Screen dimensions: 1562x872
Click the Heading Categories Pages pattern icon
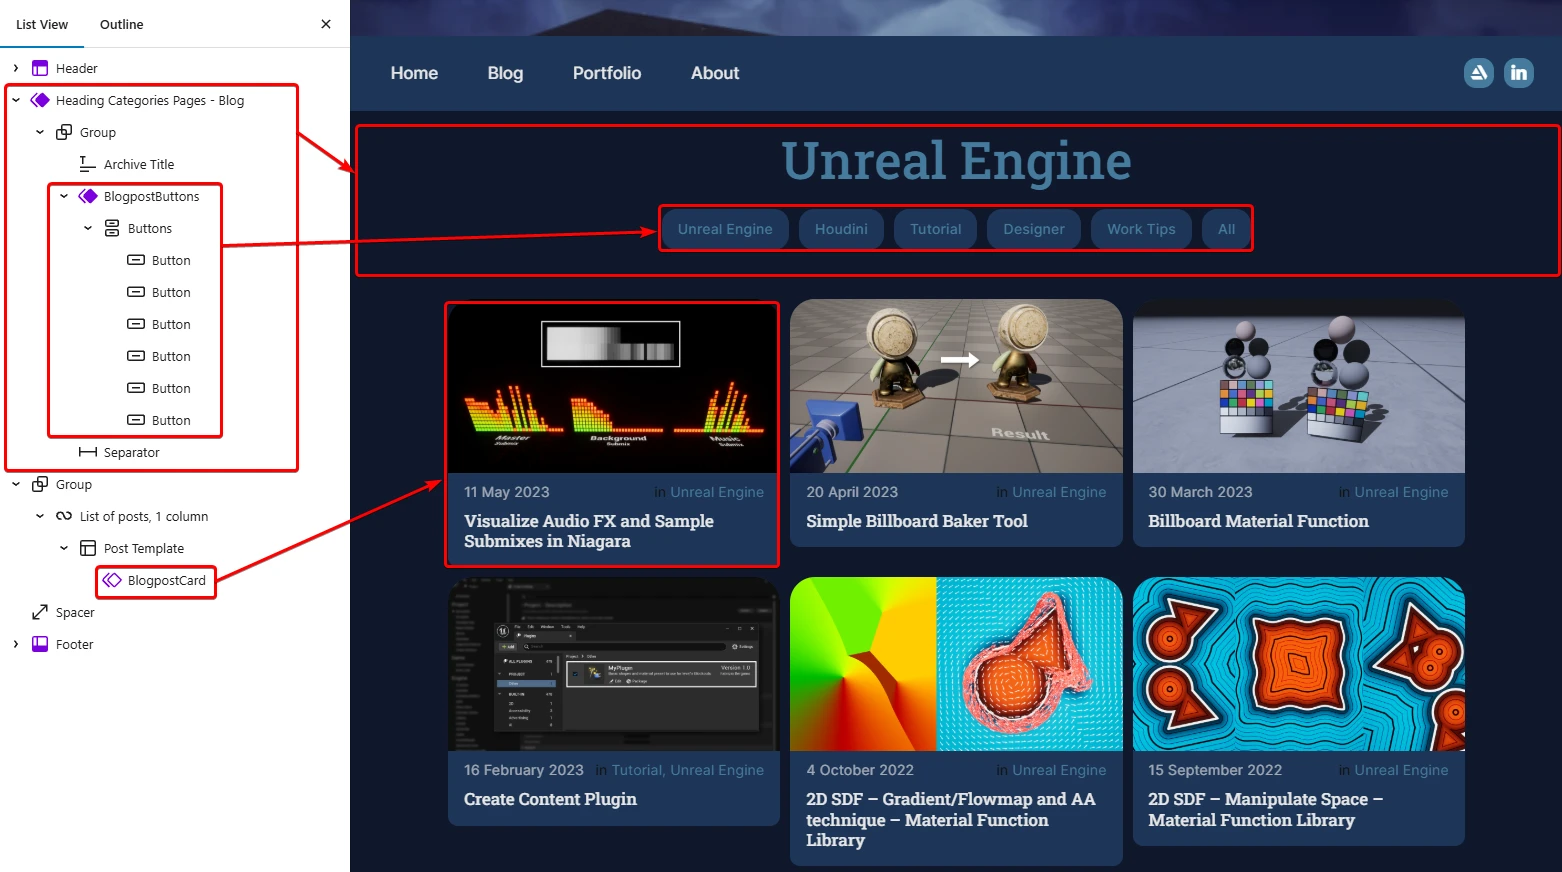click(40, 100)
